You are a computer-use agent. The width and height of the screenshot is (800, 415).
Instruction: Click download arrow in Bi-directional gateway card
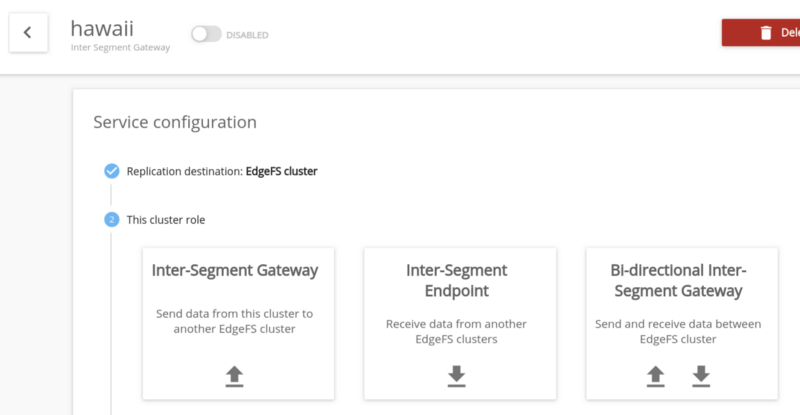click(701, 376)
